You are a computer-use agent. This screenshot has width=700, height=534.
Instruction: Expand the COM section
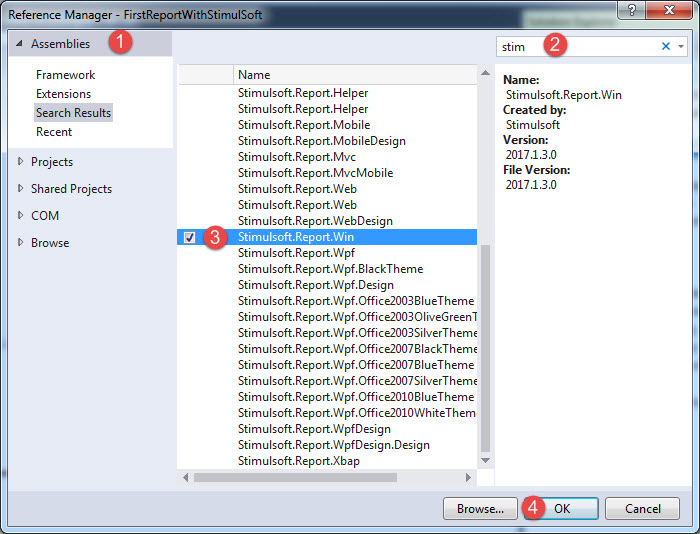click(20, 216)
